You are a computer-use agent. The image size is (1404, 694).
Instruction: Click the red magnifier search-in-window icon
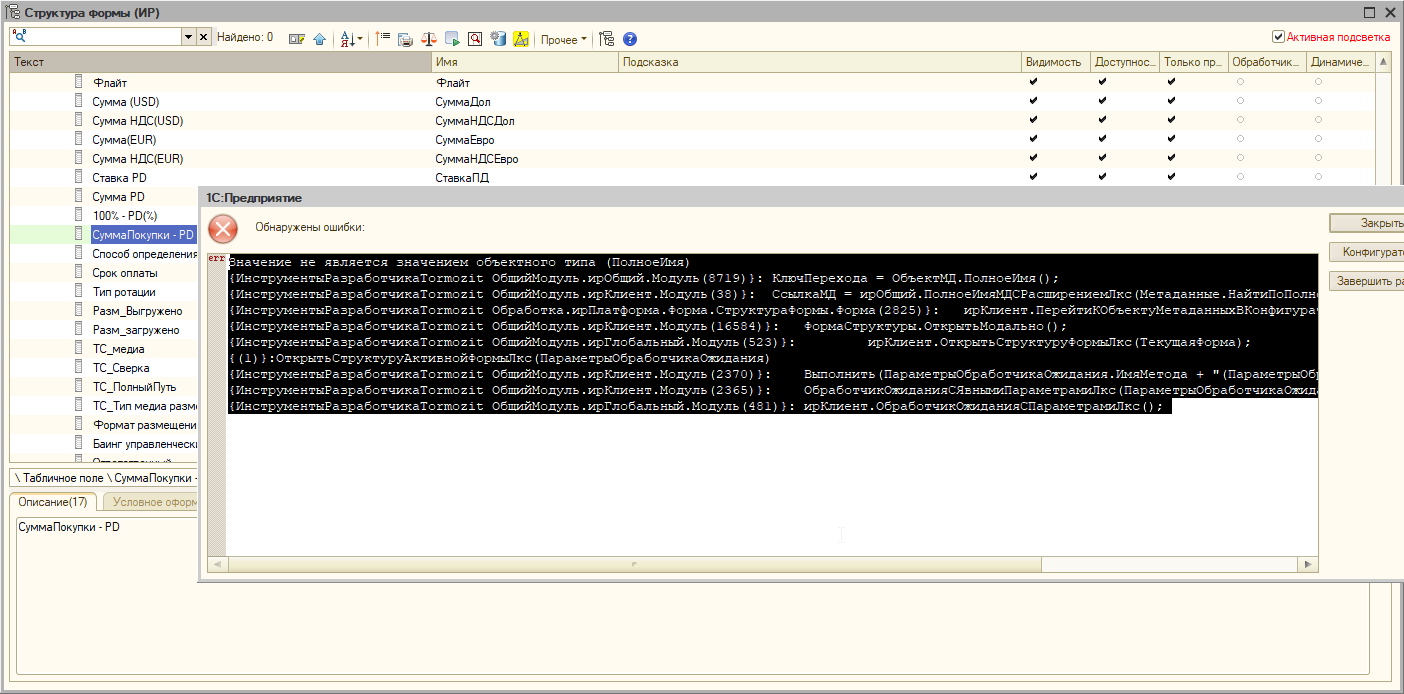coord(475,39)
